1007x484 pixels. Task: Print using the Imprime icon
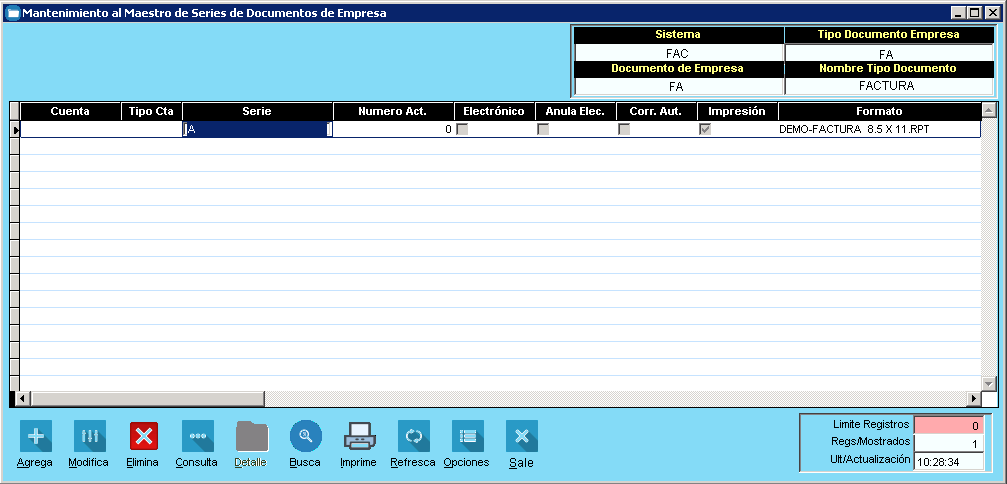359,437
